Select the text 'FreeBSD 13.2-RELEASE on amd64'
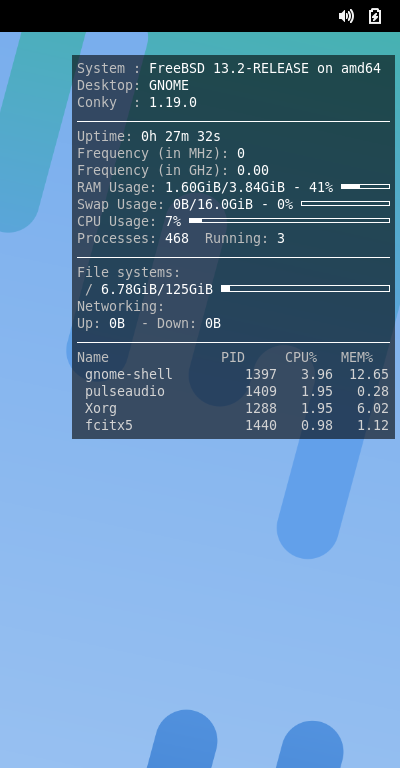 265,69
